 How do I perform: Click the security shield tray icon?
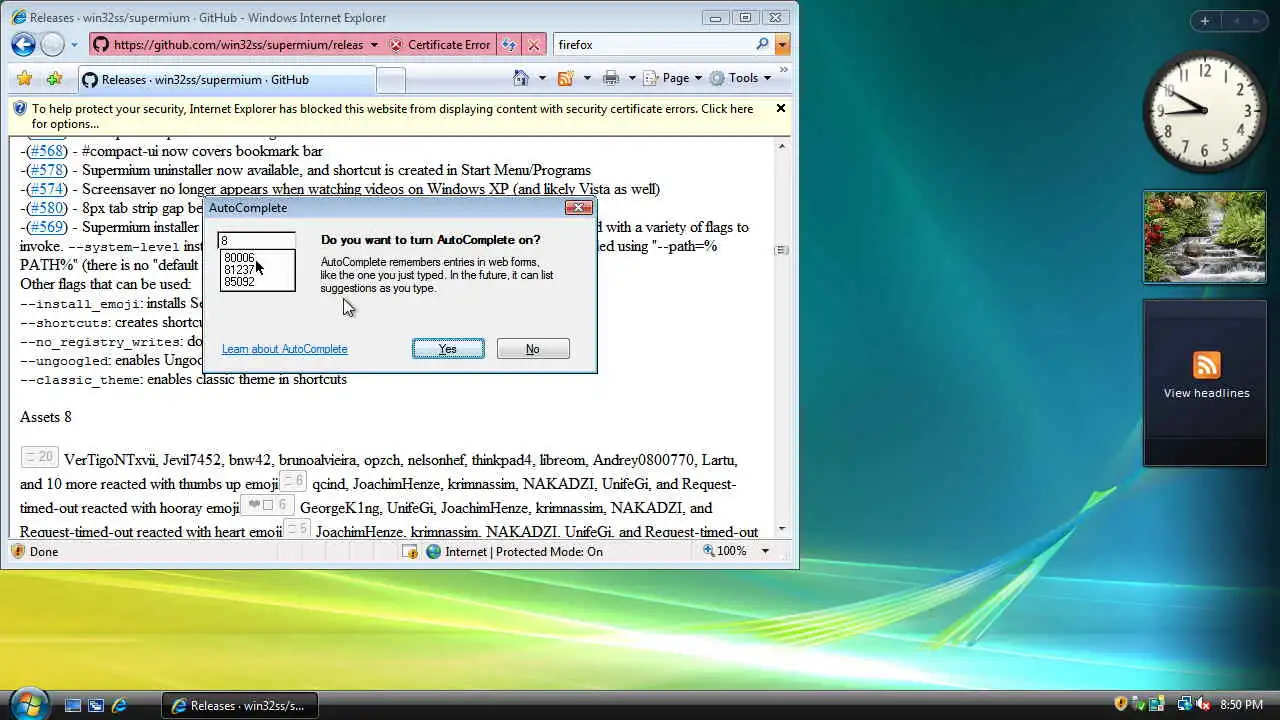coord(1121,705)
